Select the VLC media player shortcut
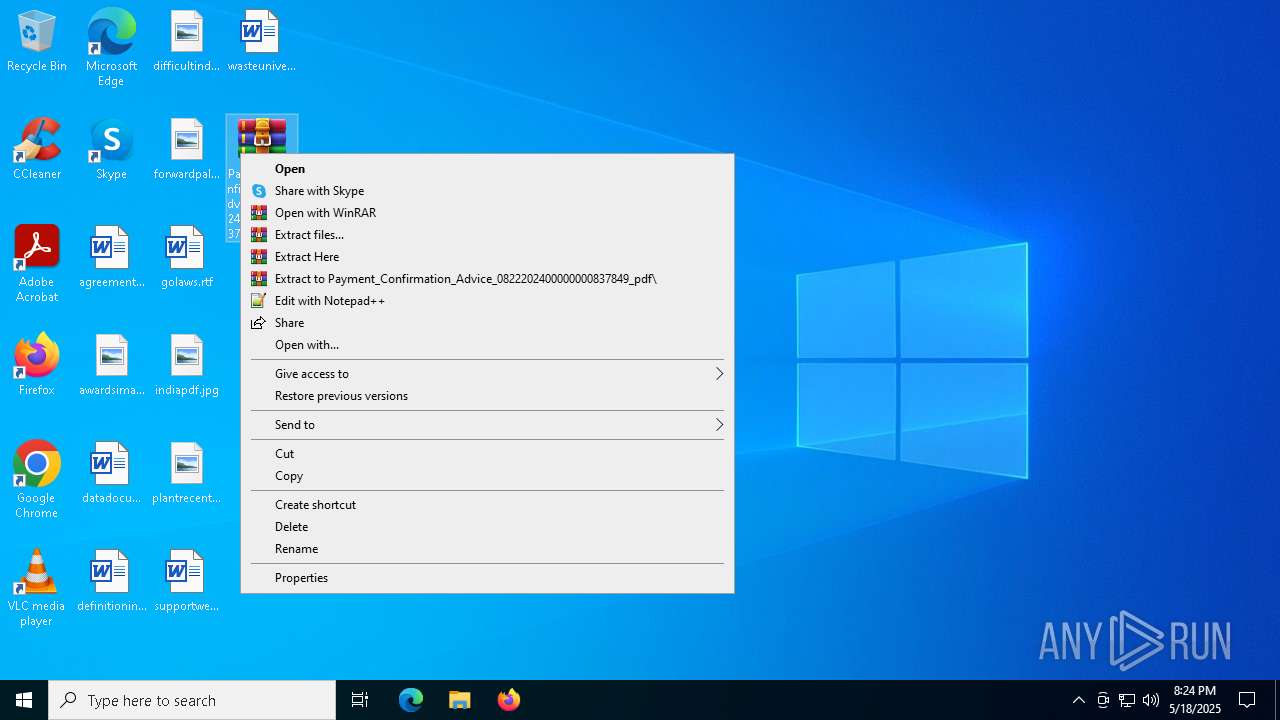 point(37,588)
